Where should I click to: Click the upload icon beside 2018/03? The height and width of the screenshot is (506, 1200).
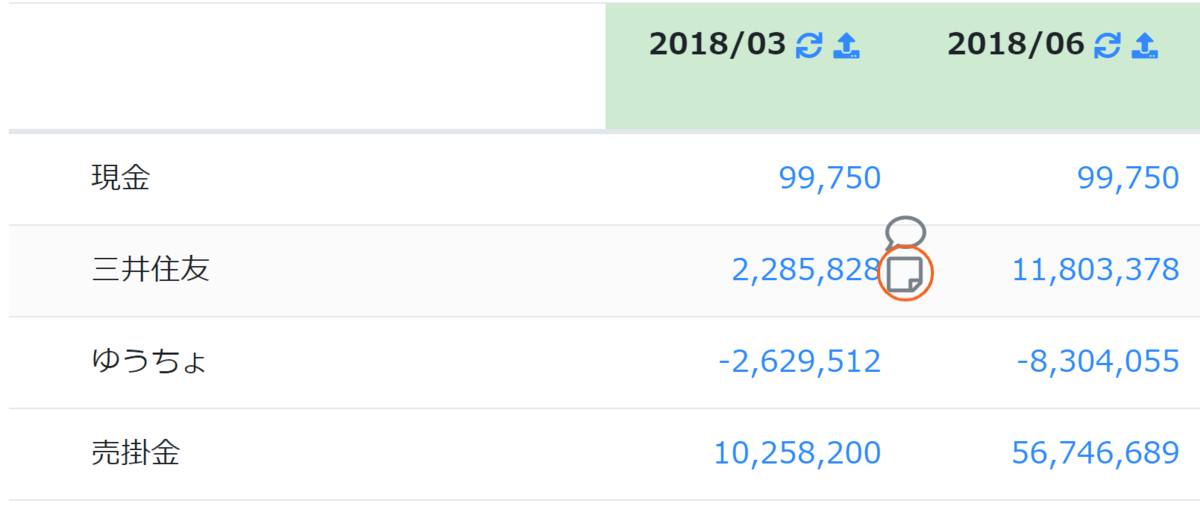click(847, 45)
